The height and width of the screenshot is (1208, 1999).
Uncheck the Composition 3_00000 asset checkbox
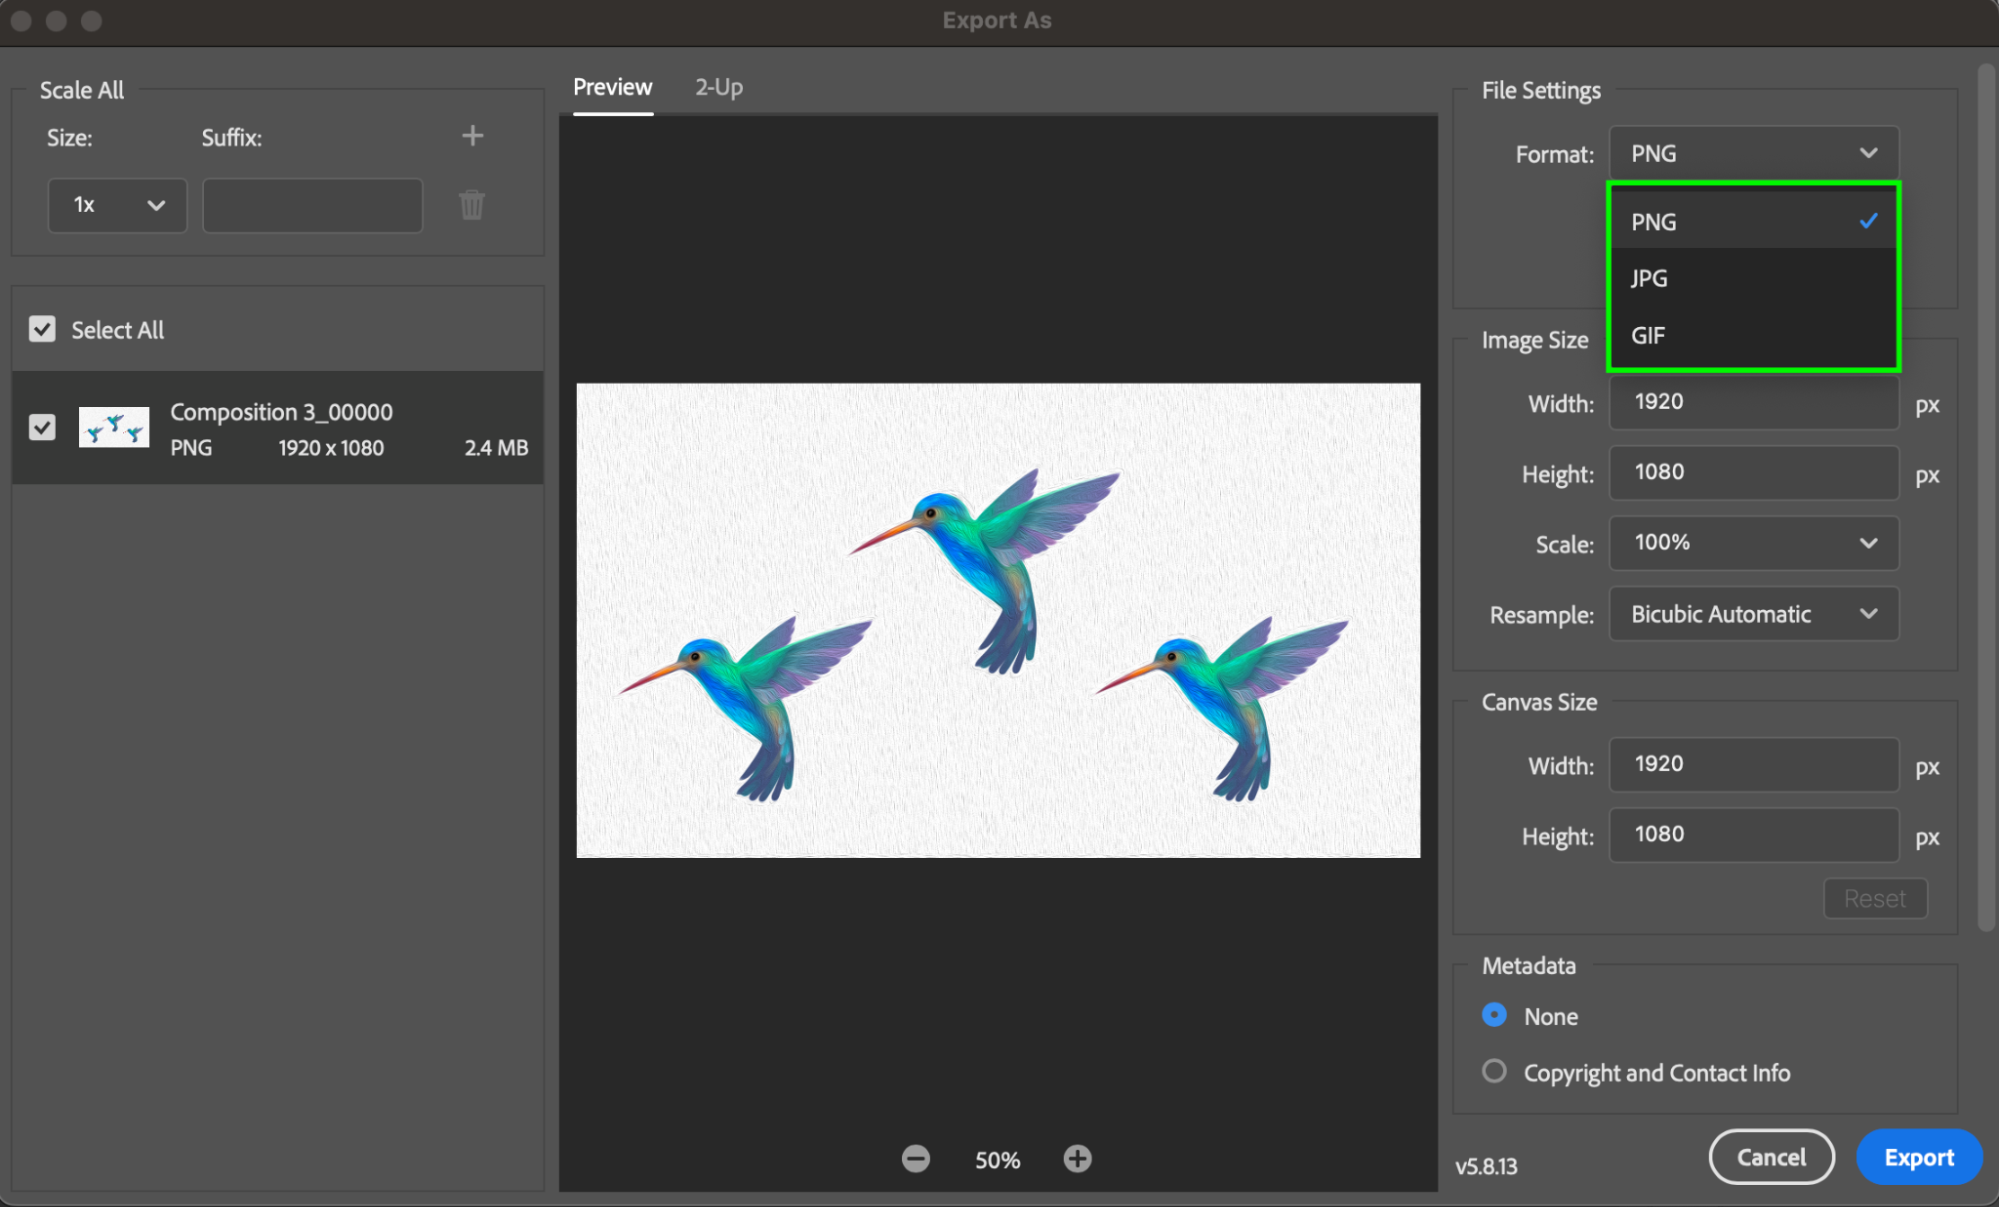point(42,428)
